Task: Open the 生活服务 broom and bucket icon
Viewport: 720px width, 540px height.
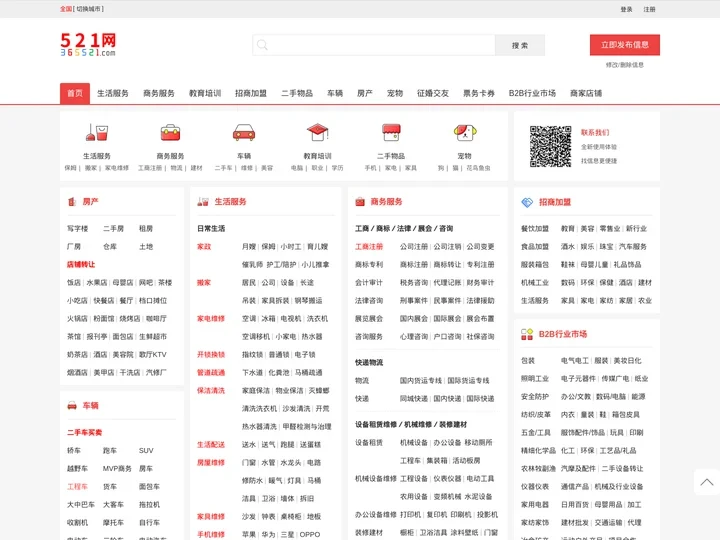Action: [x=96, y=132]
